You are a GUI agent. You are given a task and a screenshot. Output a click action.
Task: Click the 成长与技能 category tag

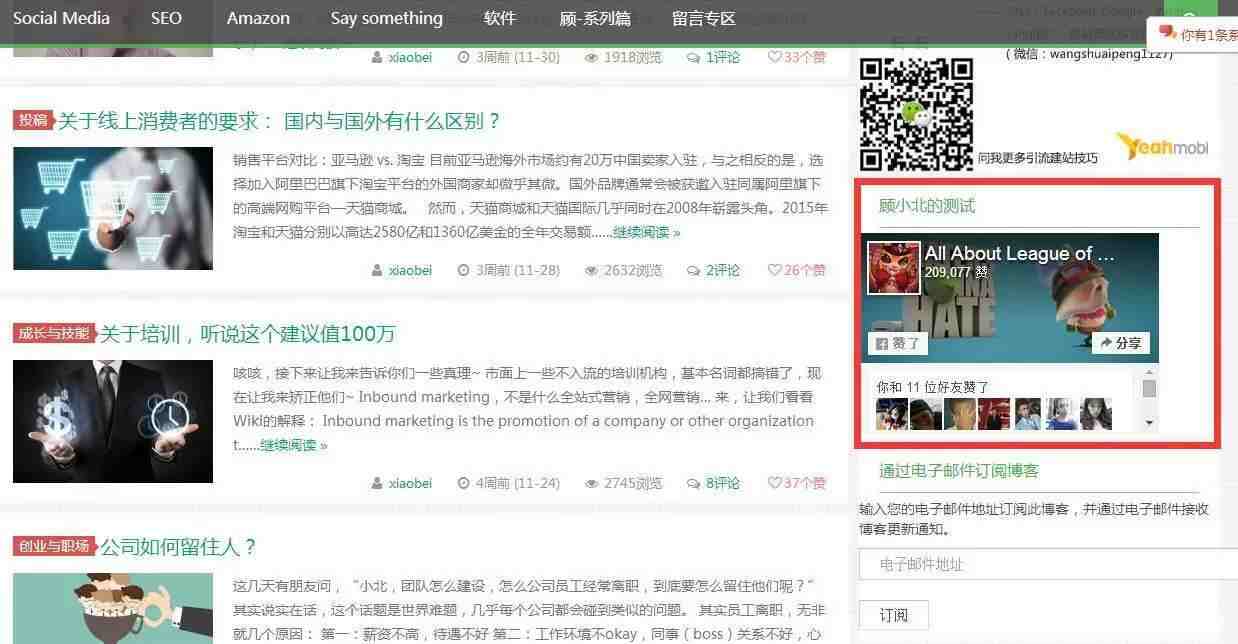coord(54,333)
